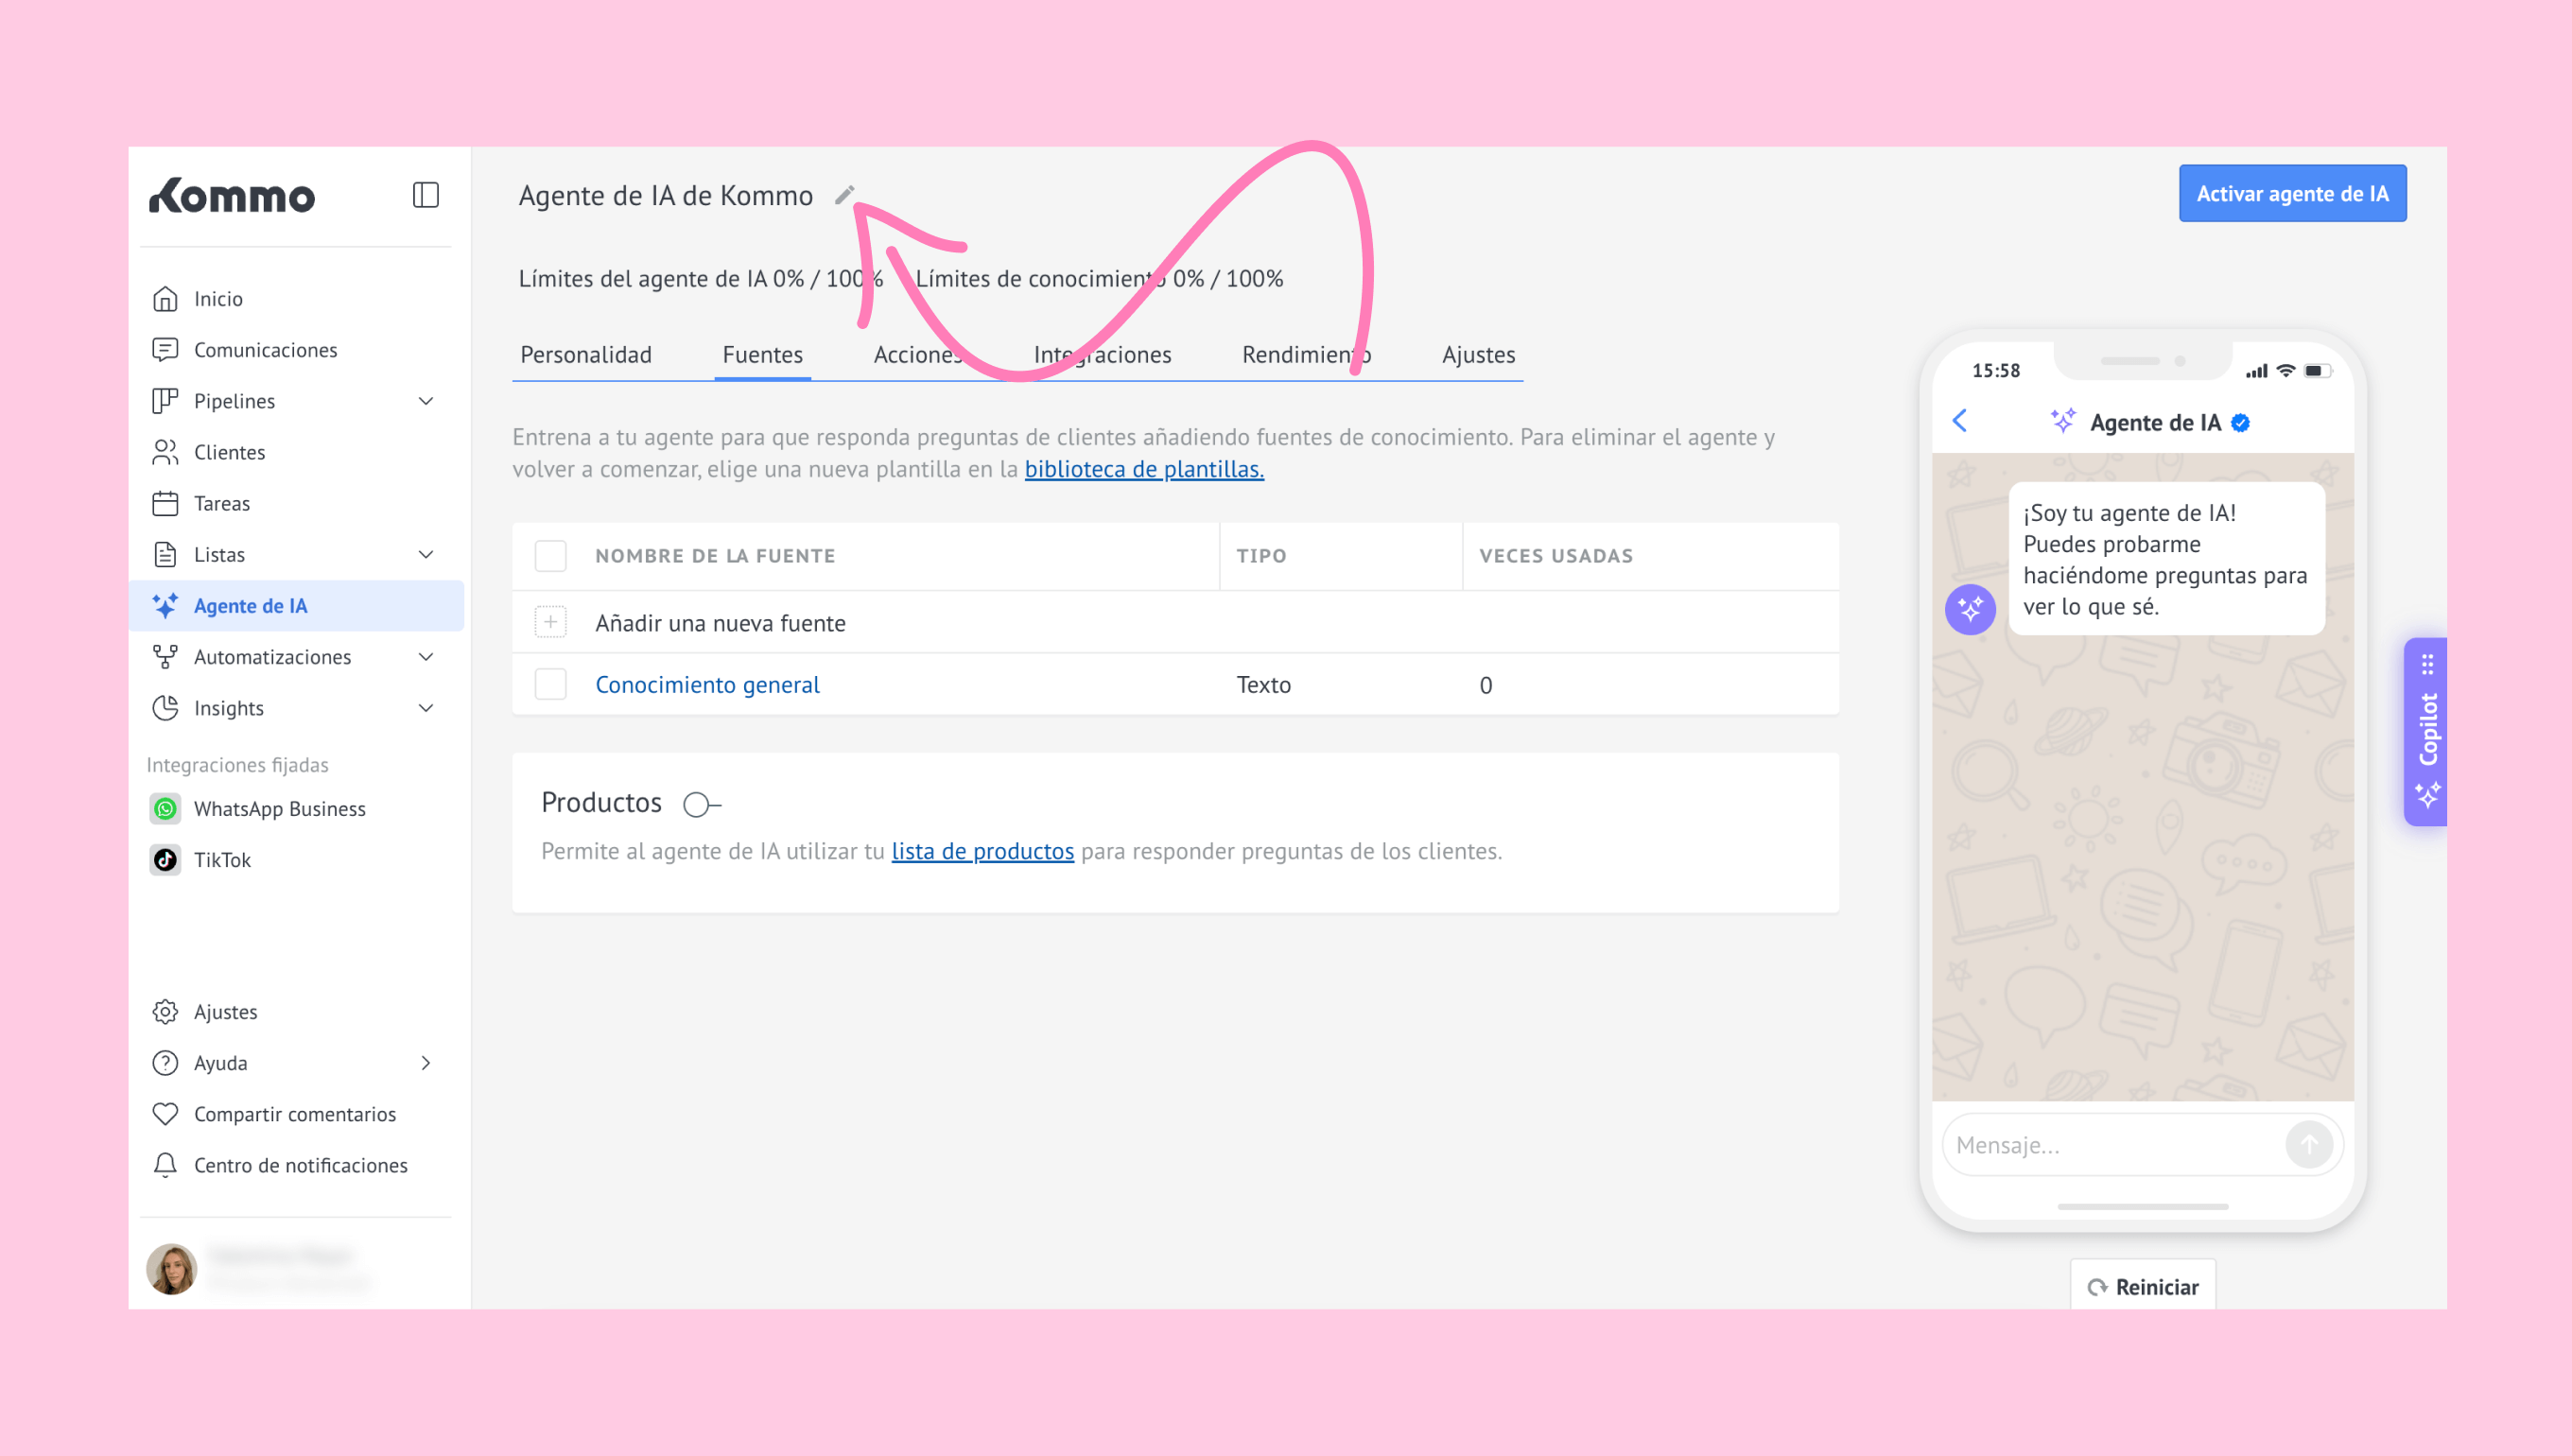Open the biblioteca de plantillas link
Image resolution: width=2572 pixels, height=1456 pixels.
[x=1143, y=469]
